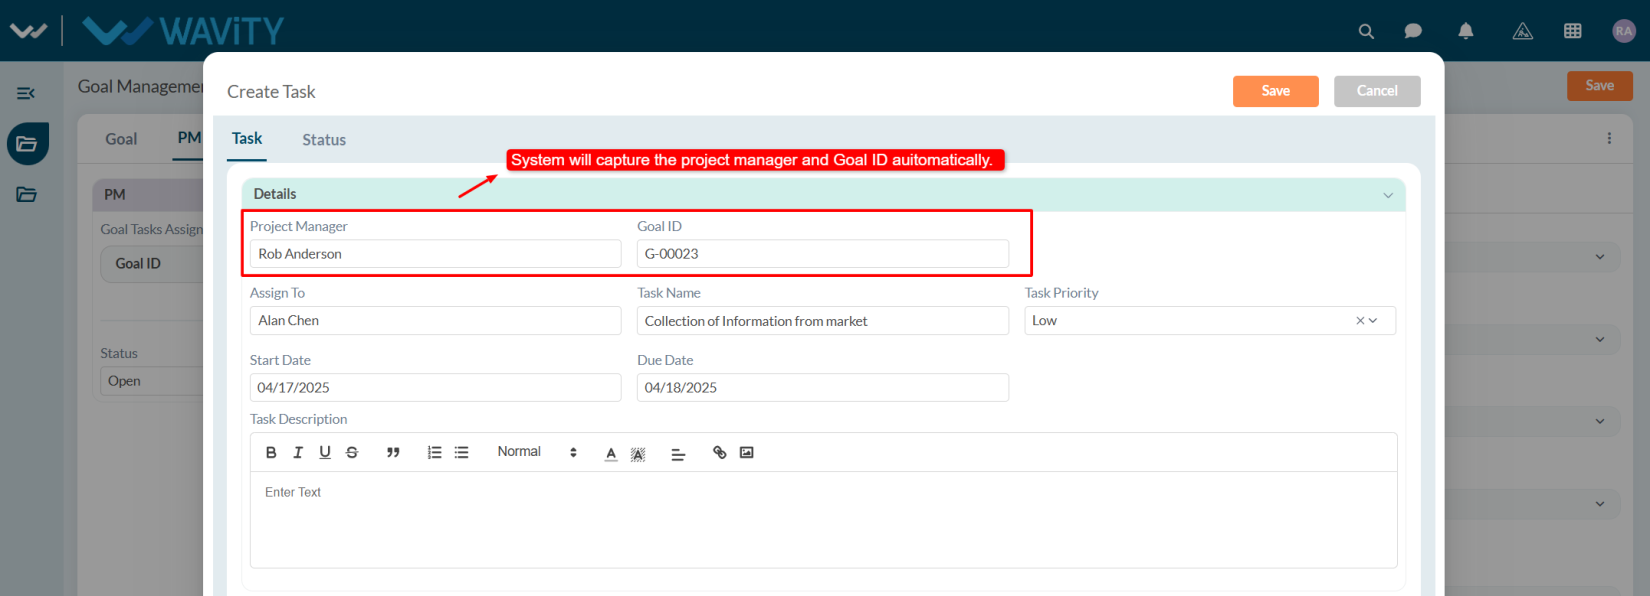Insert a bulleted list

pyautogui.click(x=461, y=452)
